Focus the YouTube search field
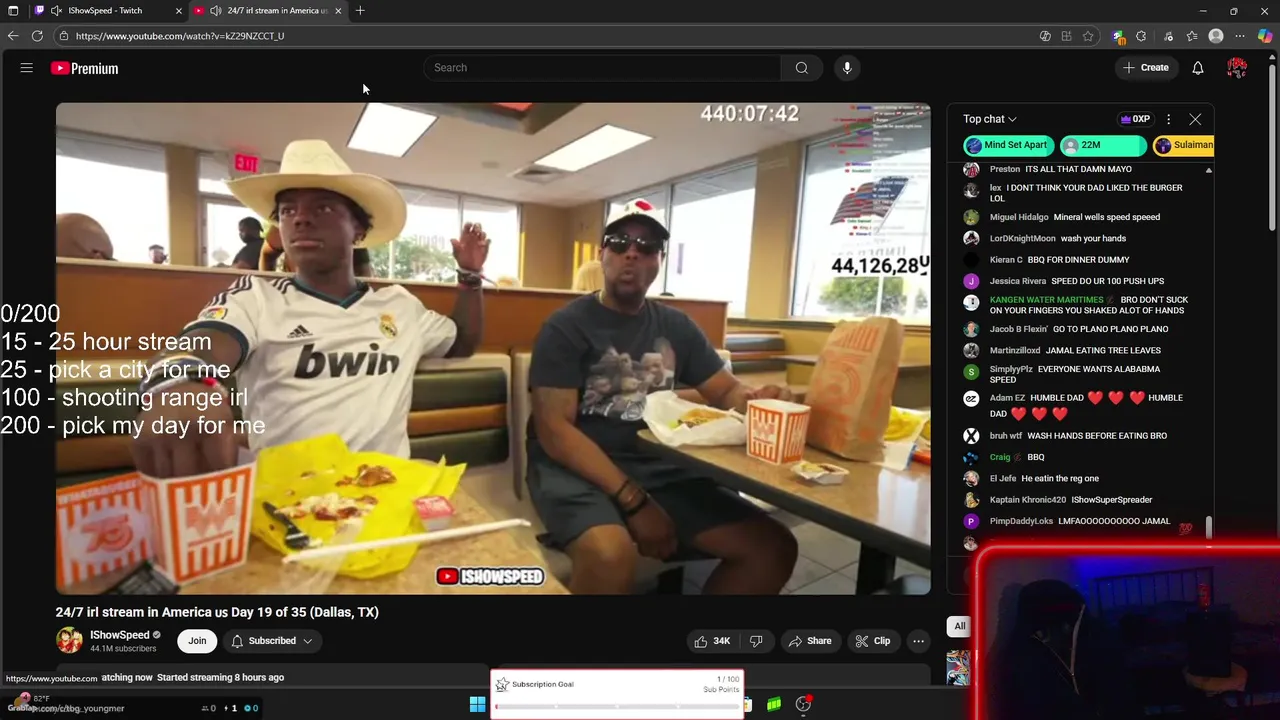Screen dimensions: 1280x720 click(x=602, y=68)
